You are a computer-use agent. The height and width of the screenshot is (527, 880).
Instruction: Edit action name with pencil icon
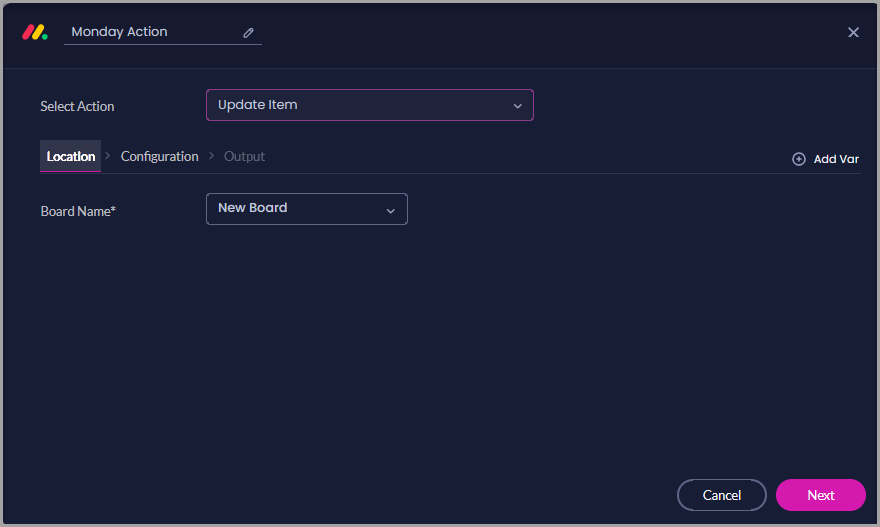[248, 33]
